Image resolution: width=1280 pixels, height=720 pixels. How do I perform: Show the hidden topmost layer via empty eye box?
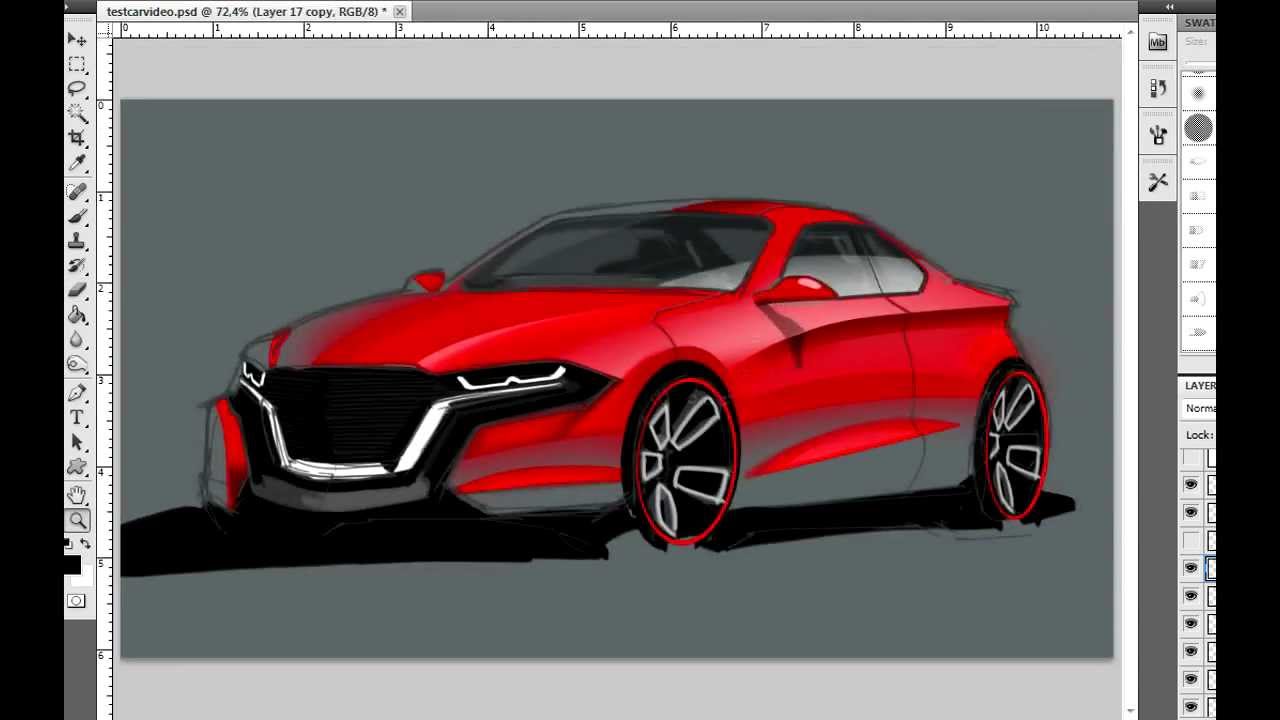[1191, 458]
